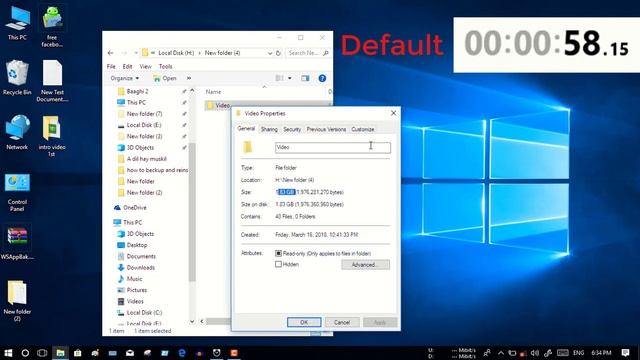Launch Microsoft Edge from the taskbar
The height and width of the screenshot is (360, 640).
[182, 353]
